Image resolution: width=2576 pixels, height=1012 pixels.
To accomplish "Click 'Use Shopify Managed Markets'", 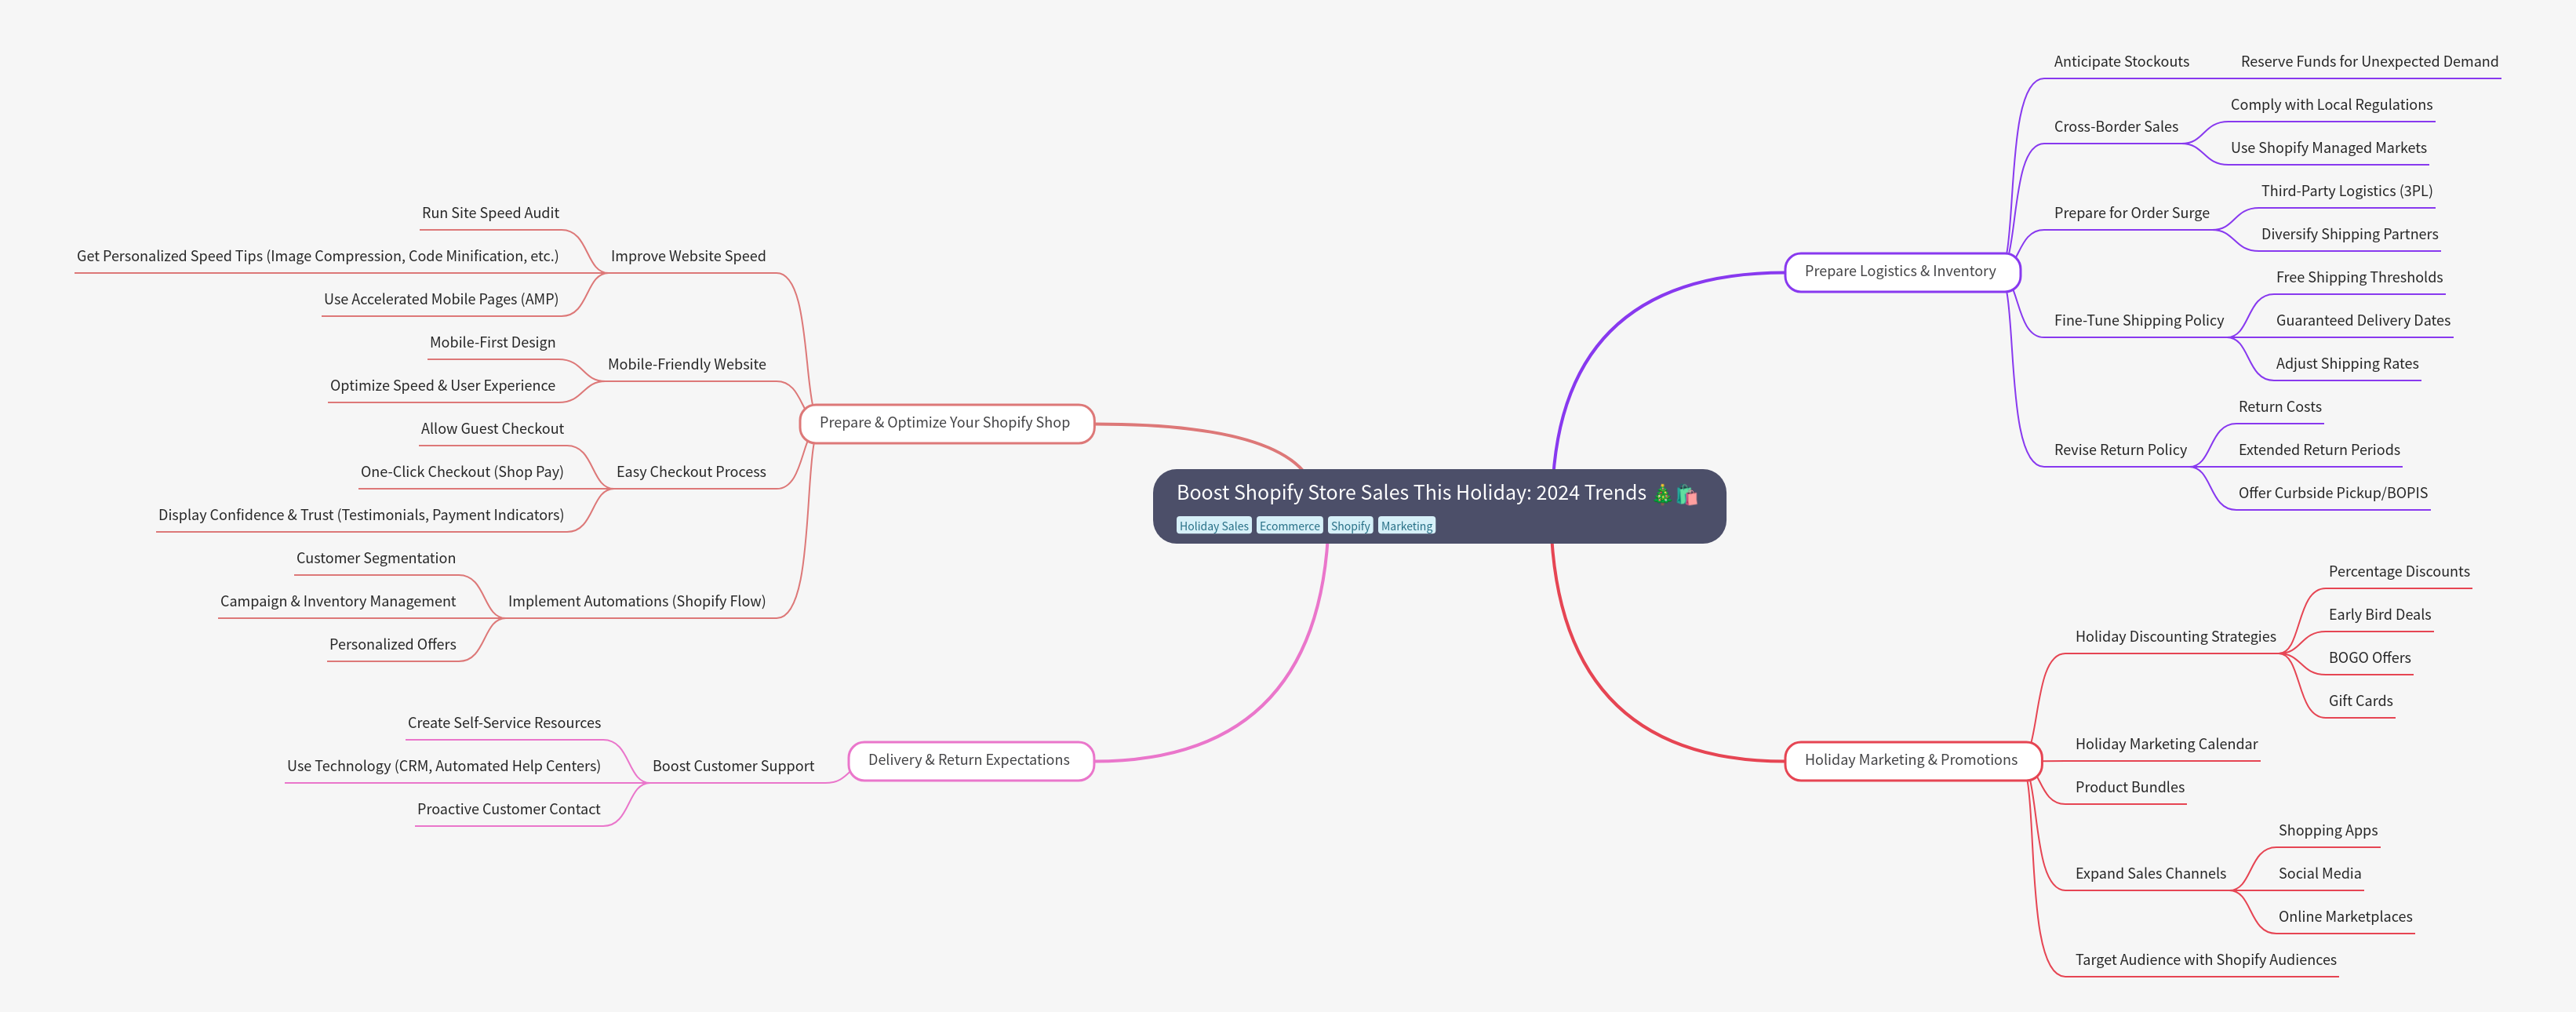I will [2328, 148].
